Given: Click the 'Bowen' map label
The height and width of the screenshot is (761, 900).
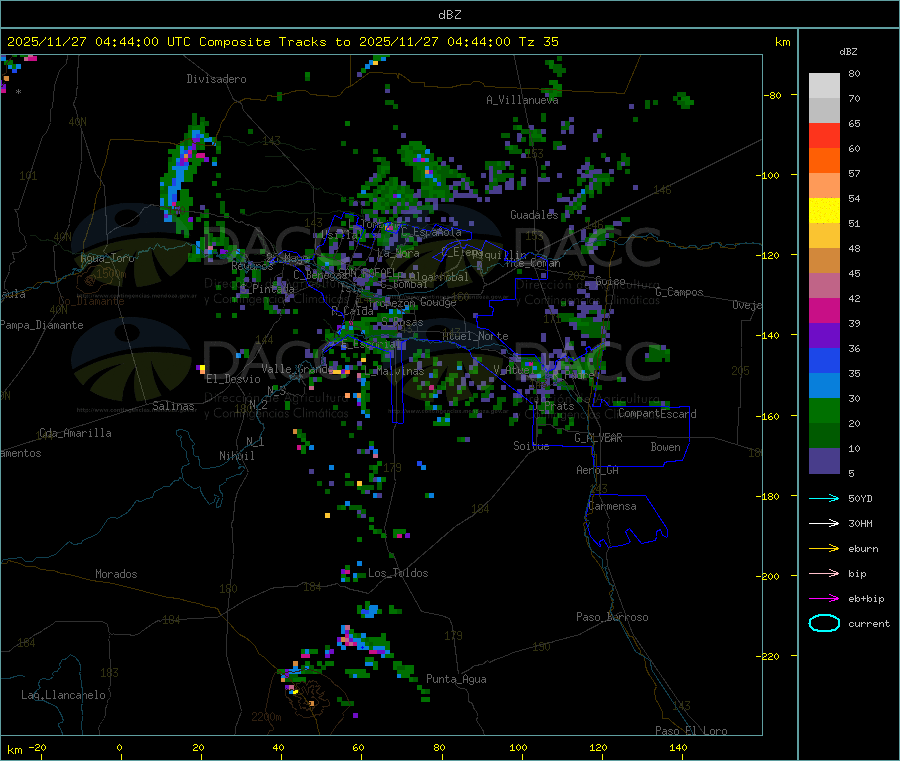Looking at the screenshot, I should click(x=665, y=447).
